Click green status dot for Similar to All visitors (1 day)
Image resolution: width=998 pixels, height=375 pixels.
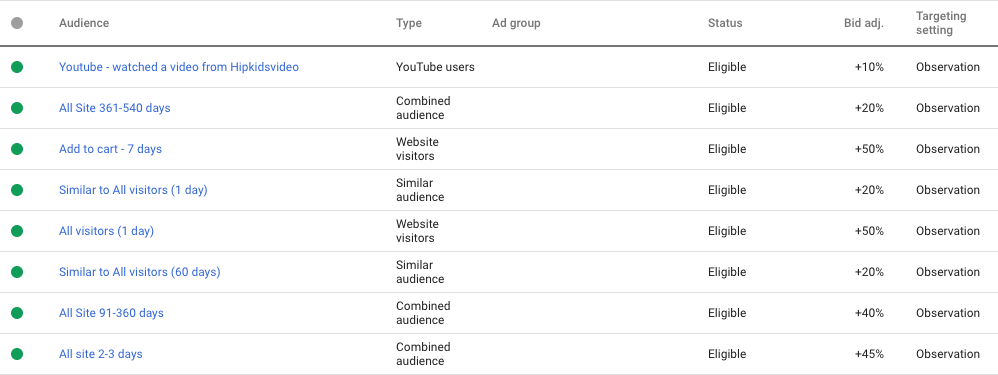17,190
